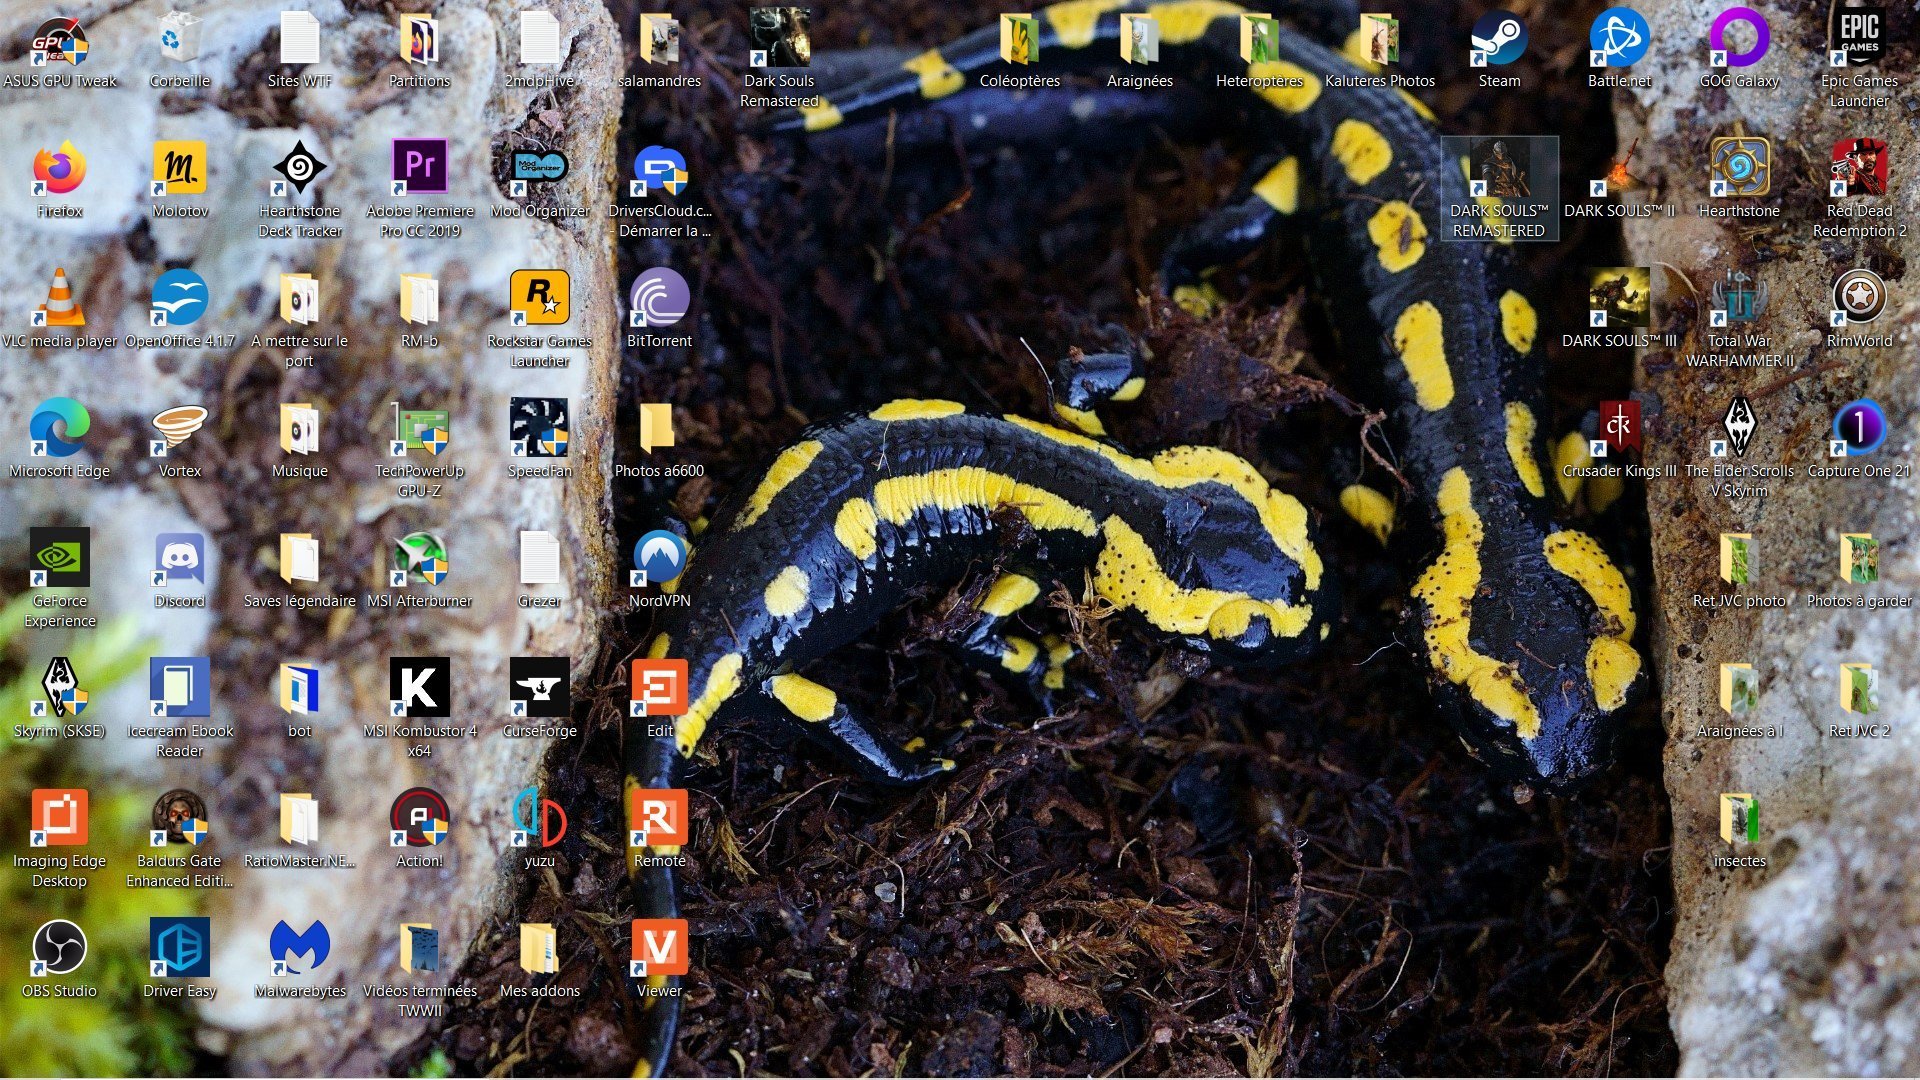Viewport: 1920px width, 1080px height.
Task: Select the Rockstar Games Launcher shortcut
Action: (x=540, y=298)
